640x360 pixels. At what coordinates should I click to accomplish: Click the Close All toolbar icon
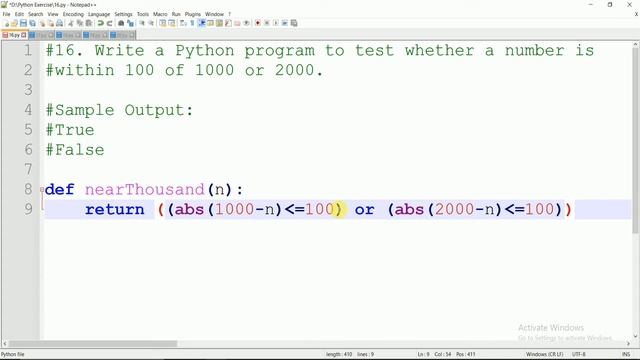click(x=51, y=23)
